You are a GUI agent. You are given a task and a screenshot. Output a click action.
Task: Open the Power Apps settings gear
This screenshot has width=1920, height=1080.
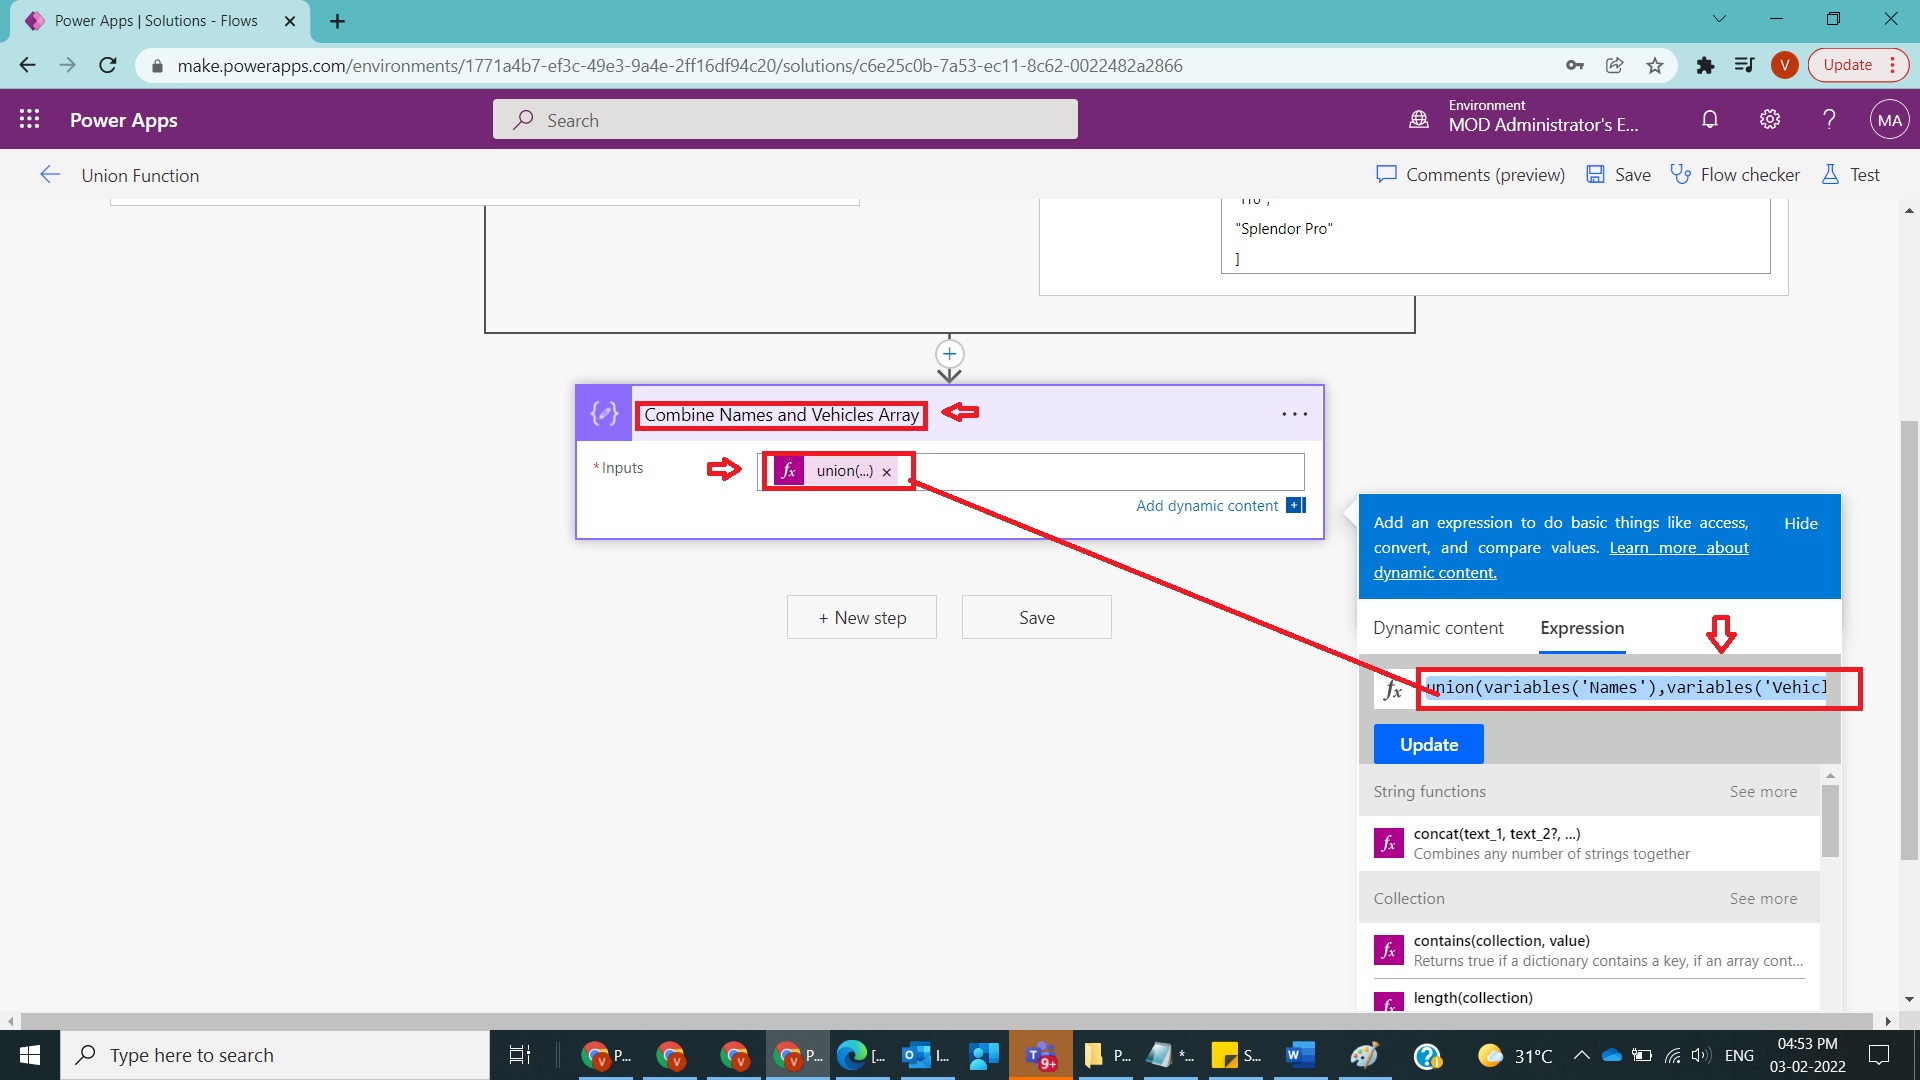coord(1769,119)
